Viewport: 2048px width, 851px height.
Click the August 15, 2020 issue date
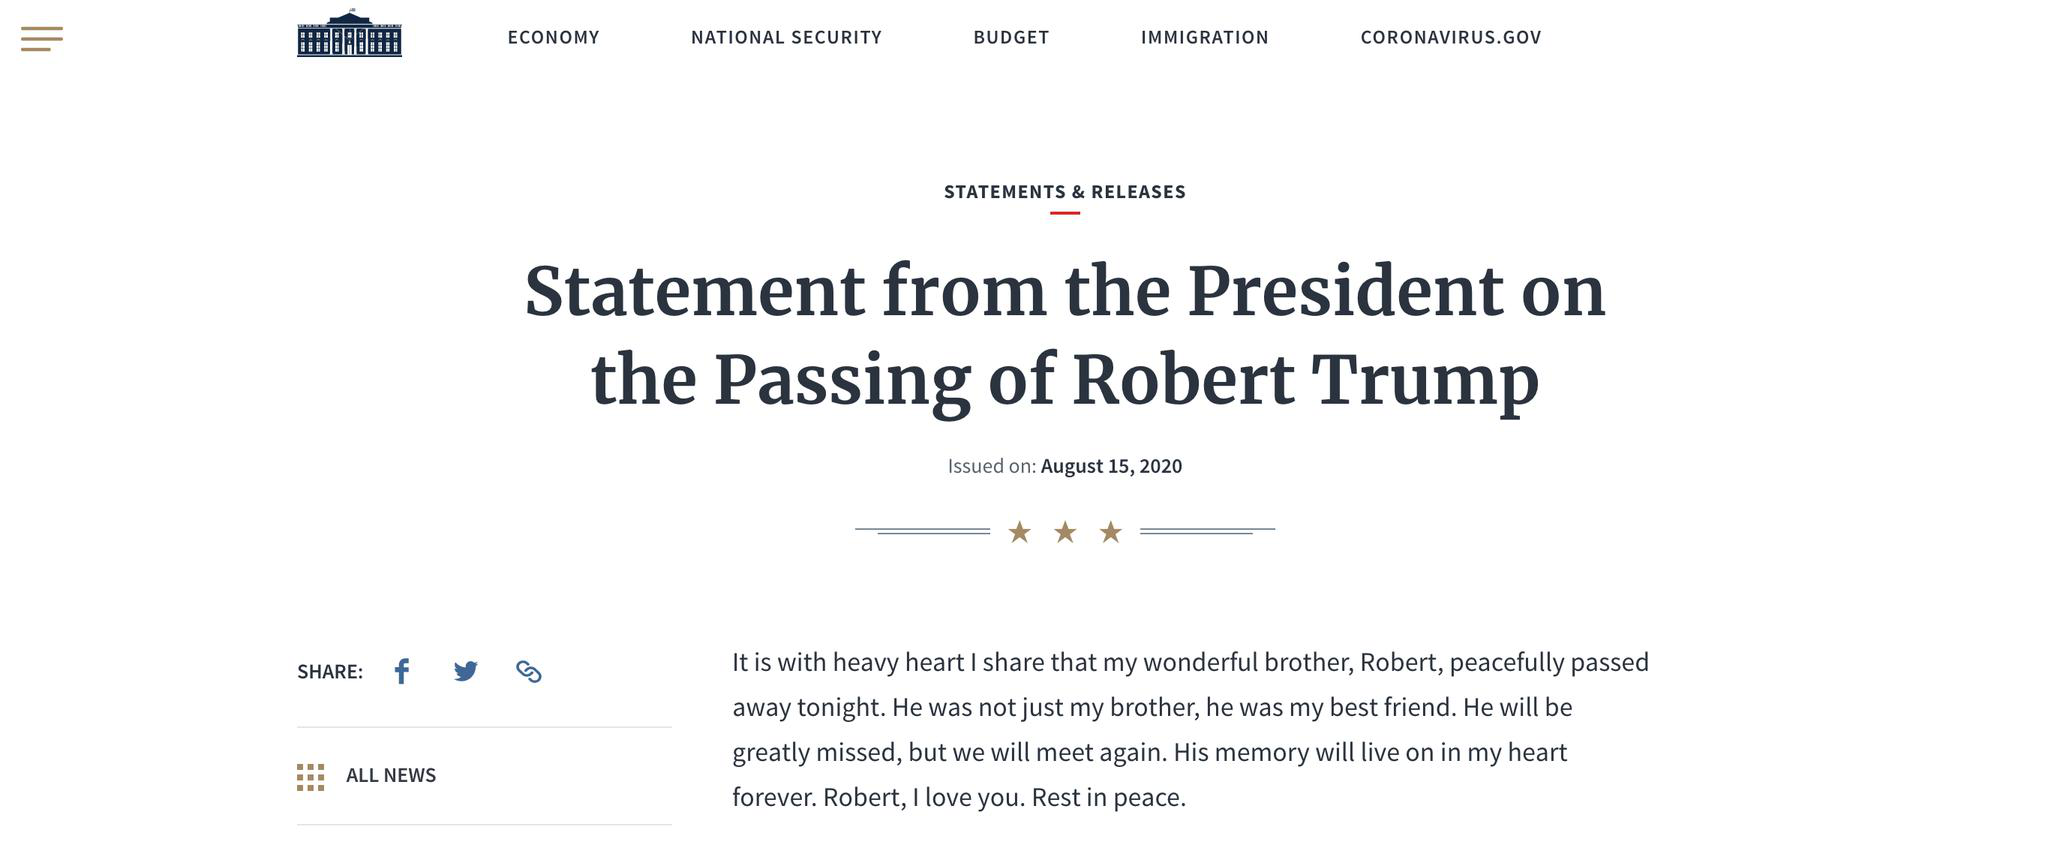[x=1111, y=466]
